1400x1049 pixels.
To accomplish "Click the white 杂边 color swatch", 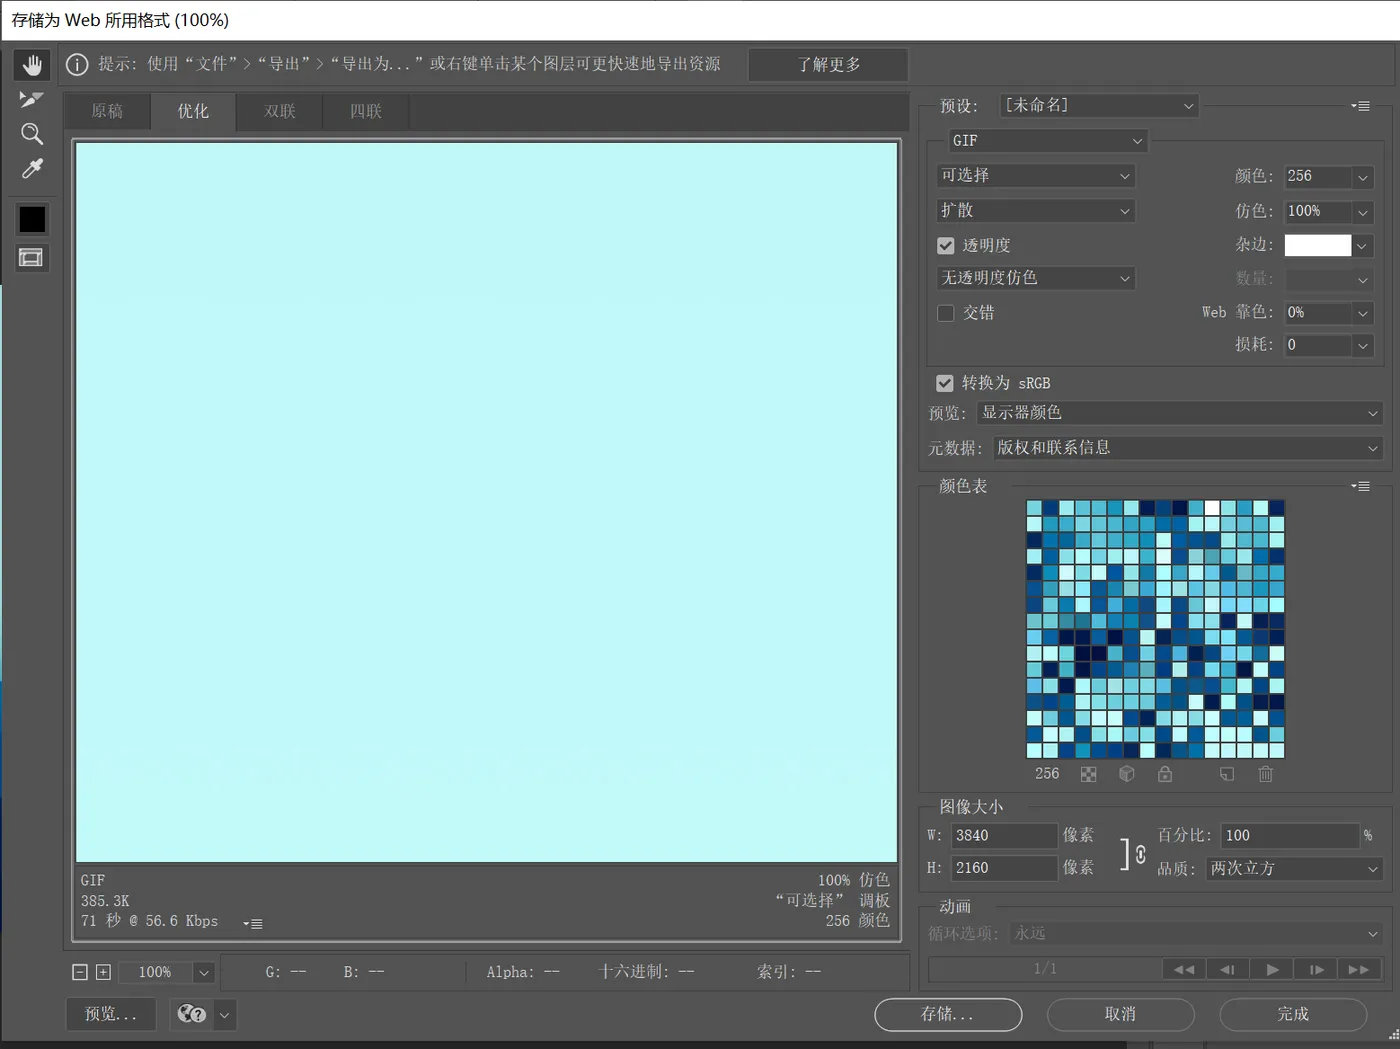I will click(x=1317, y=245).
